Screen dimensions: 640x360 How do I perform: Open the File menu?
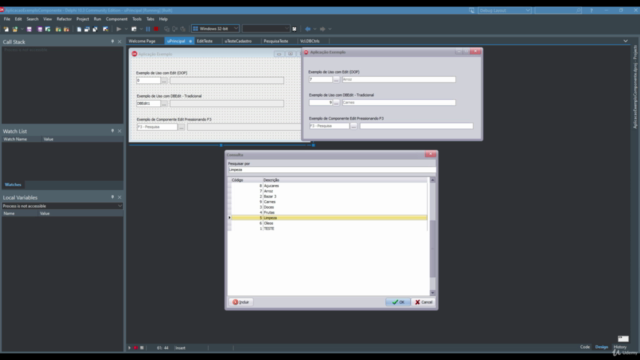coord(7,19)
